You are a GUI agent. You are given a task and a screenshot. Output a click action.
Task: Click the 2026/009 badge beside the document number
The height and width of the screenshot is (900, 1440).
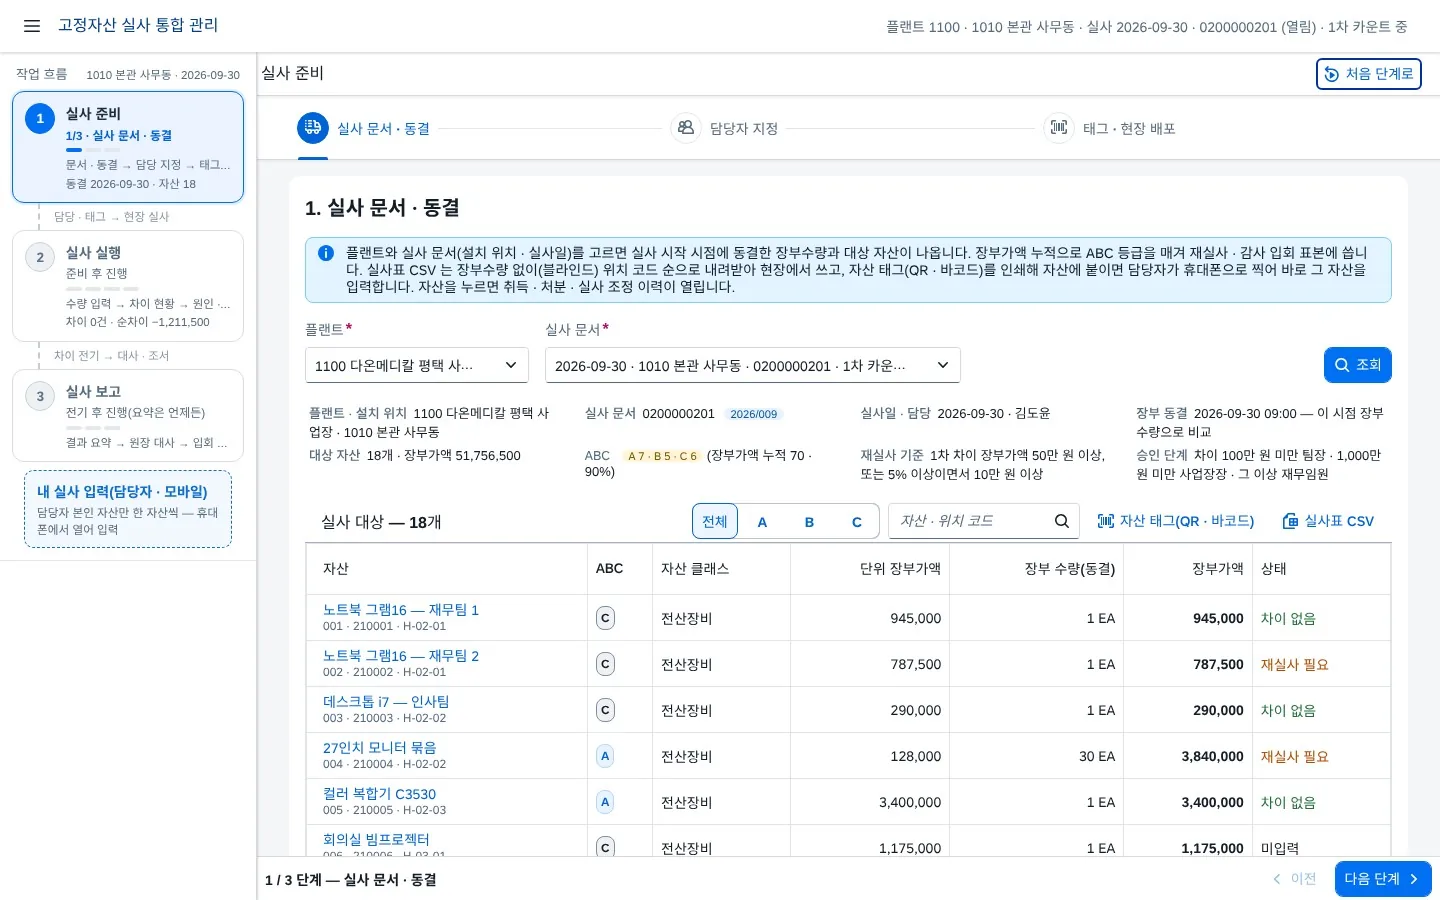753,414
